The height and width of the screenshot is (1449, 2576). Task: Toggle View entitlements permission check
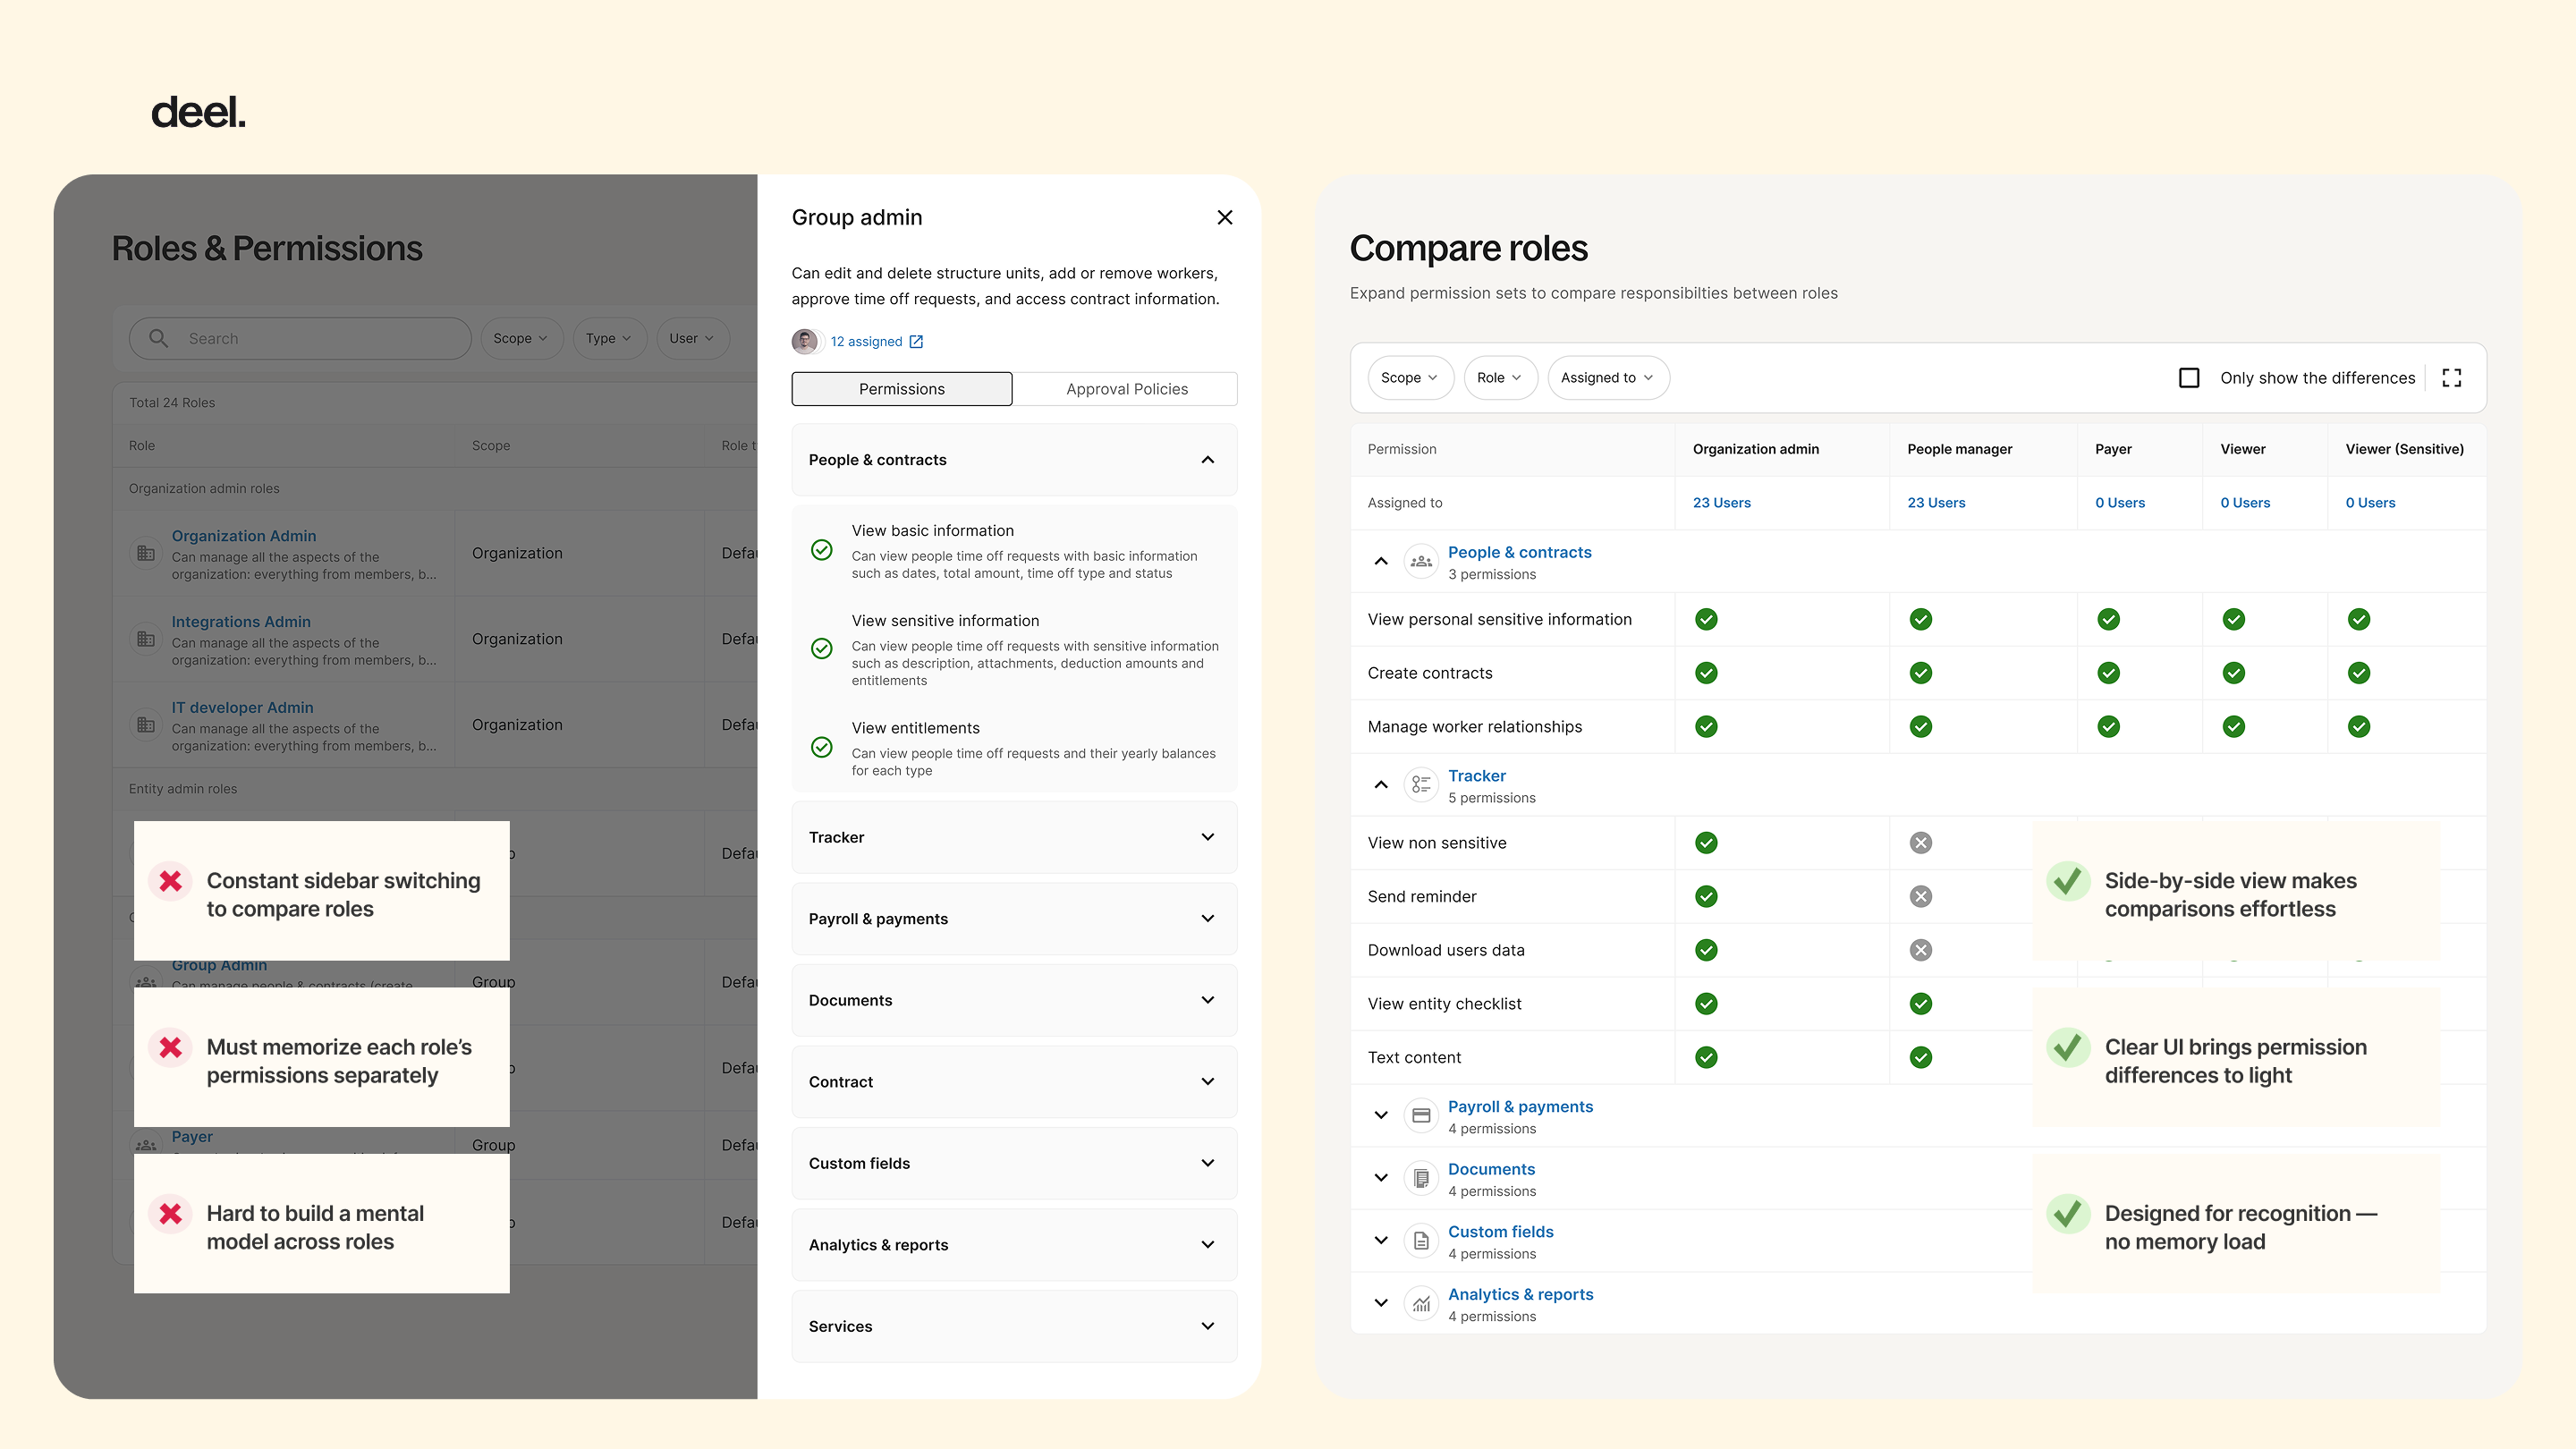822,748
